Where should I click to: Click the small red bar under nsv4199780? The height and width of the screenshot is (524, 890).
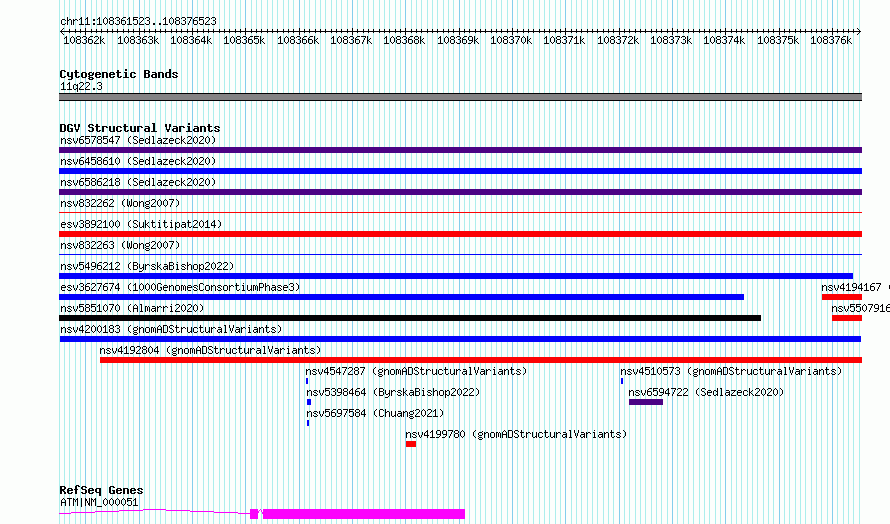pyautogui.click(x=411, y=444)
